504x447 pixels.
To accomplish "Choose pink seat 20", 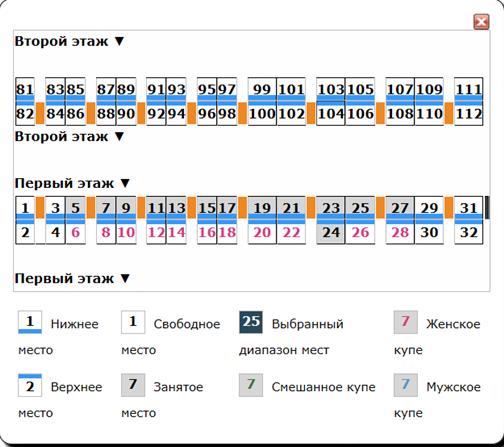I will 262,232.
